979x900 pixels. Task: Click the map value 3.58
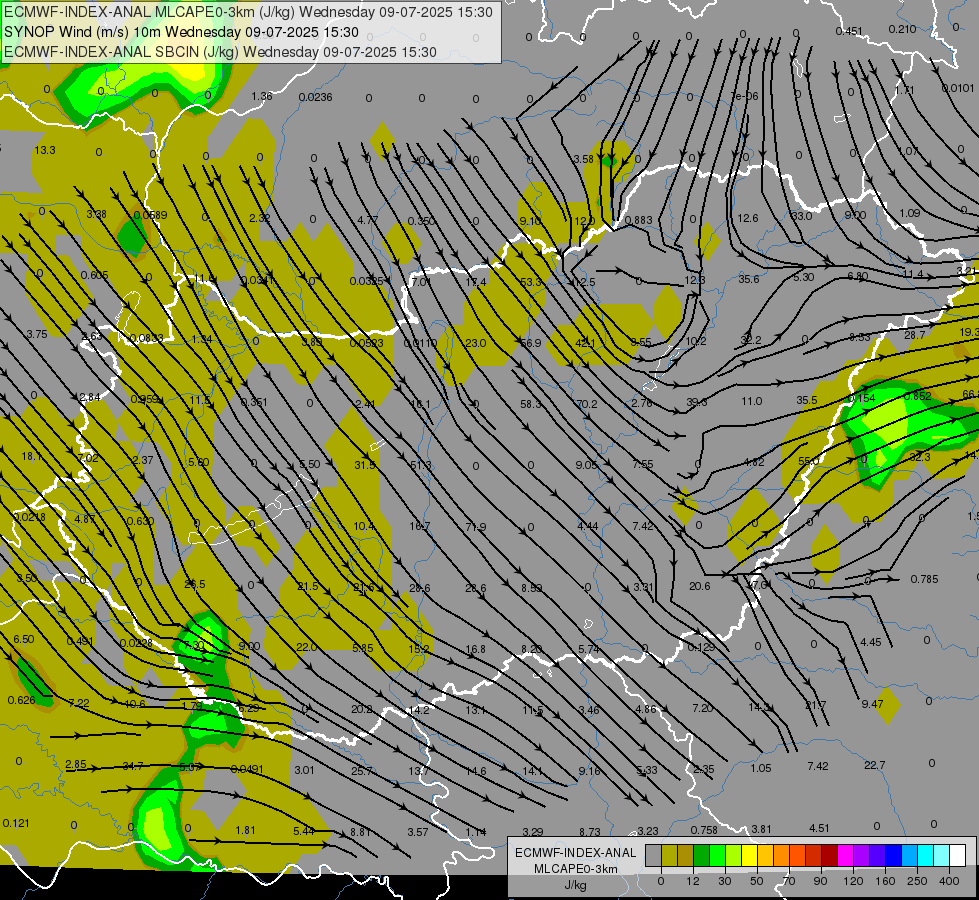584,159
